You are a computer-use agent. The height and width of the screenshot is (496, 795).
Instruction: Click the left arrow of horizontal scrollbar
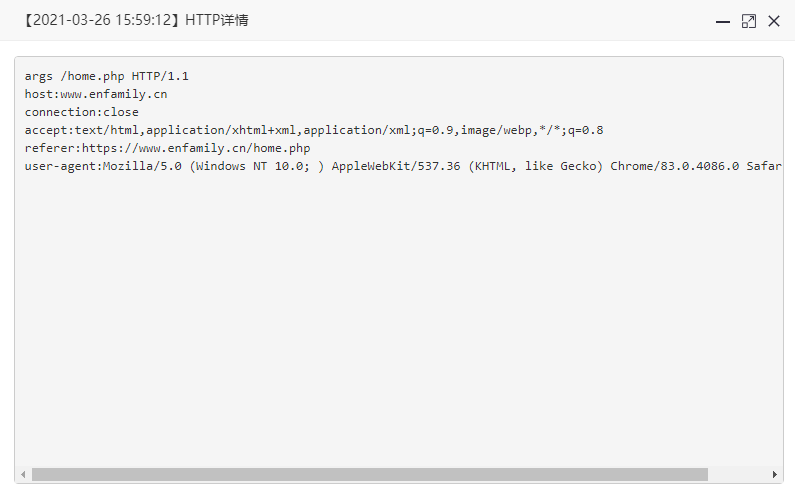[23, 475]
